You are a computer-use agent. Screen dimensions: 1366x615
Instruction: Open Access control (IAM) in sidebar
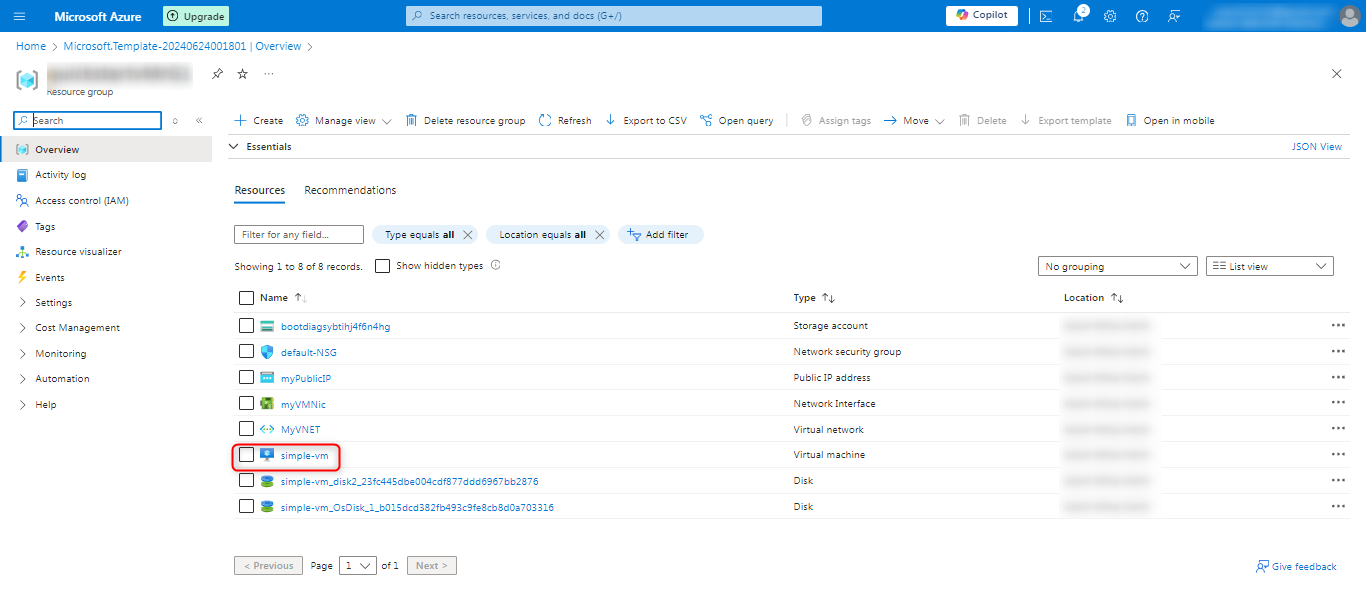(x=81, y=201)
